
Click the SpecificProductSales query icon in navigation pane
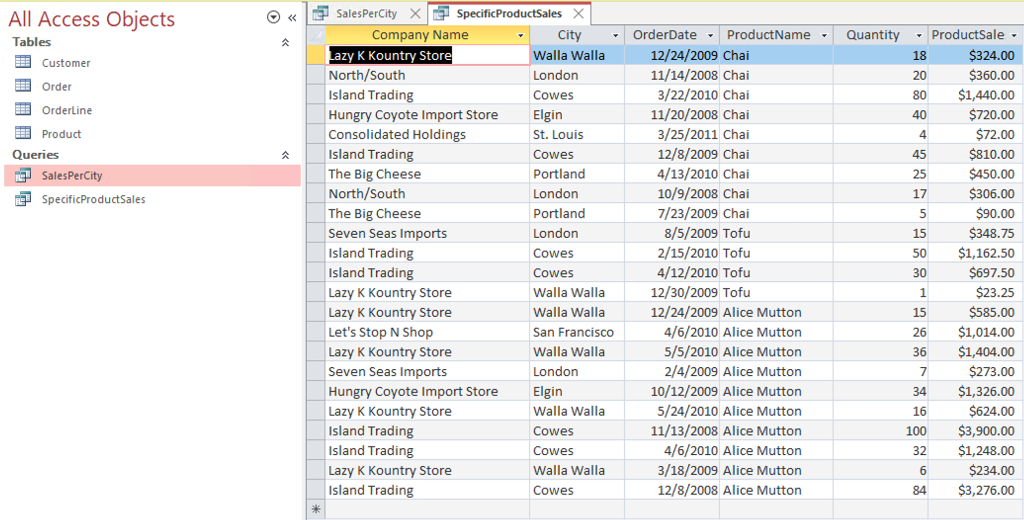(x=23, y=199)
